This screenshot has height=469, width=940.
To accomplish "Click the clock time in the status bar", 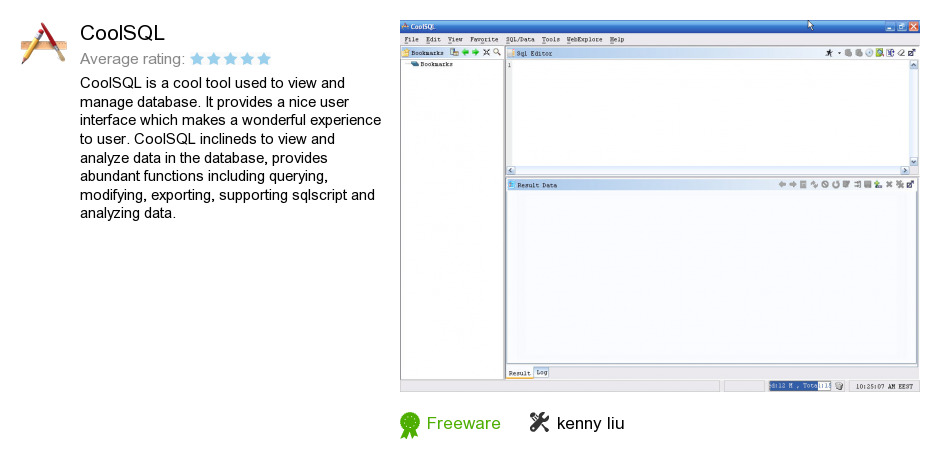I will click(884, 386).
